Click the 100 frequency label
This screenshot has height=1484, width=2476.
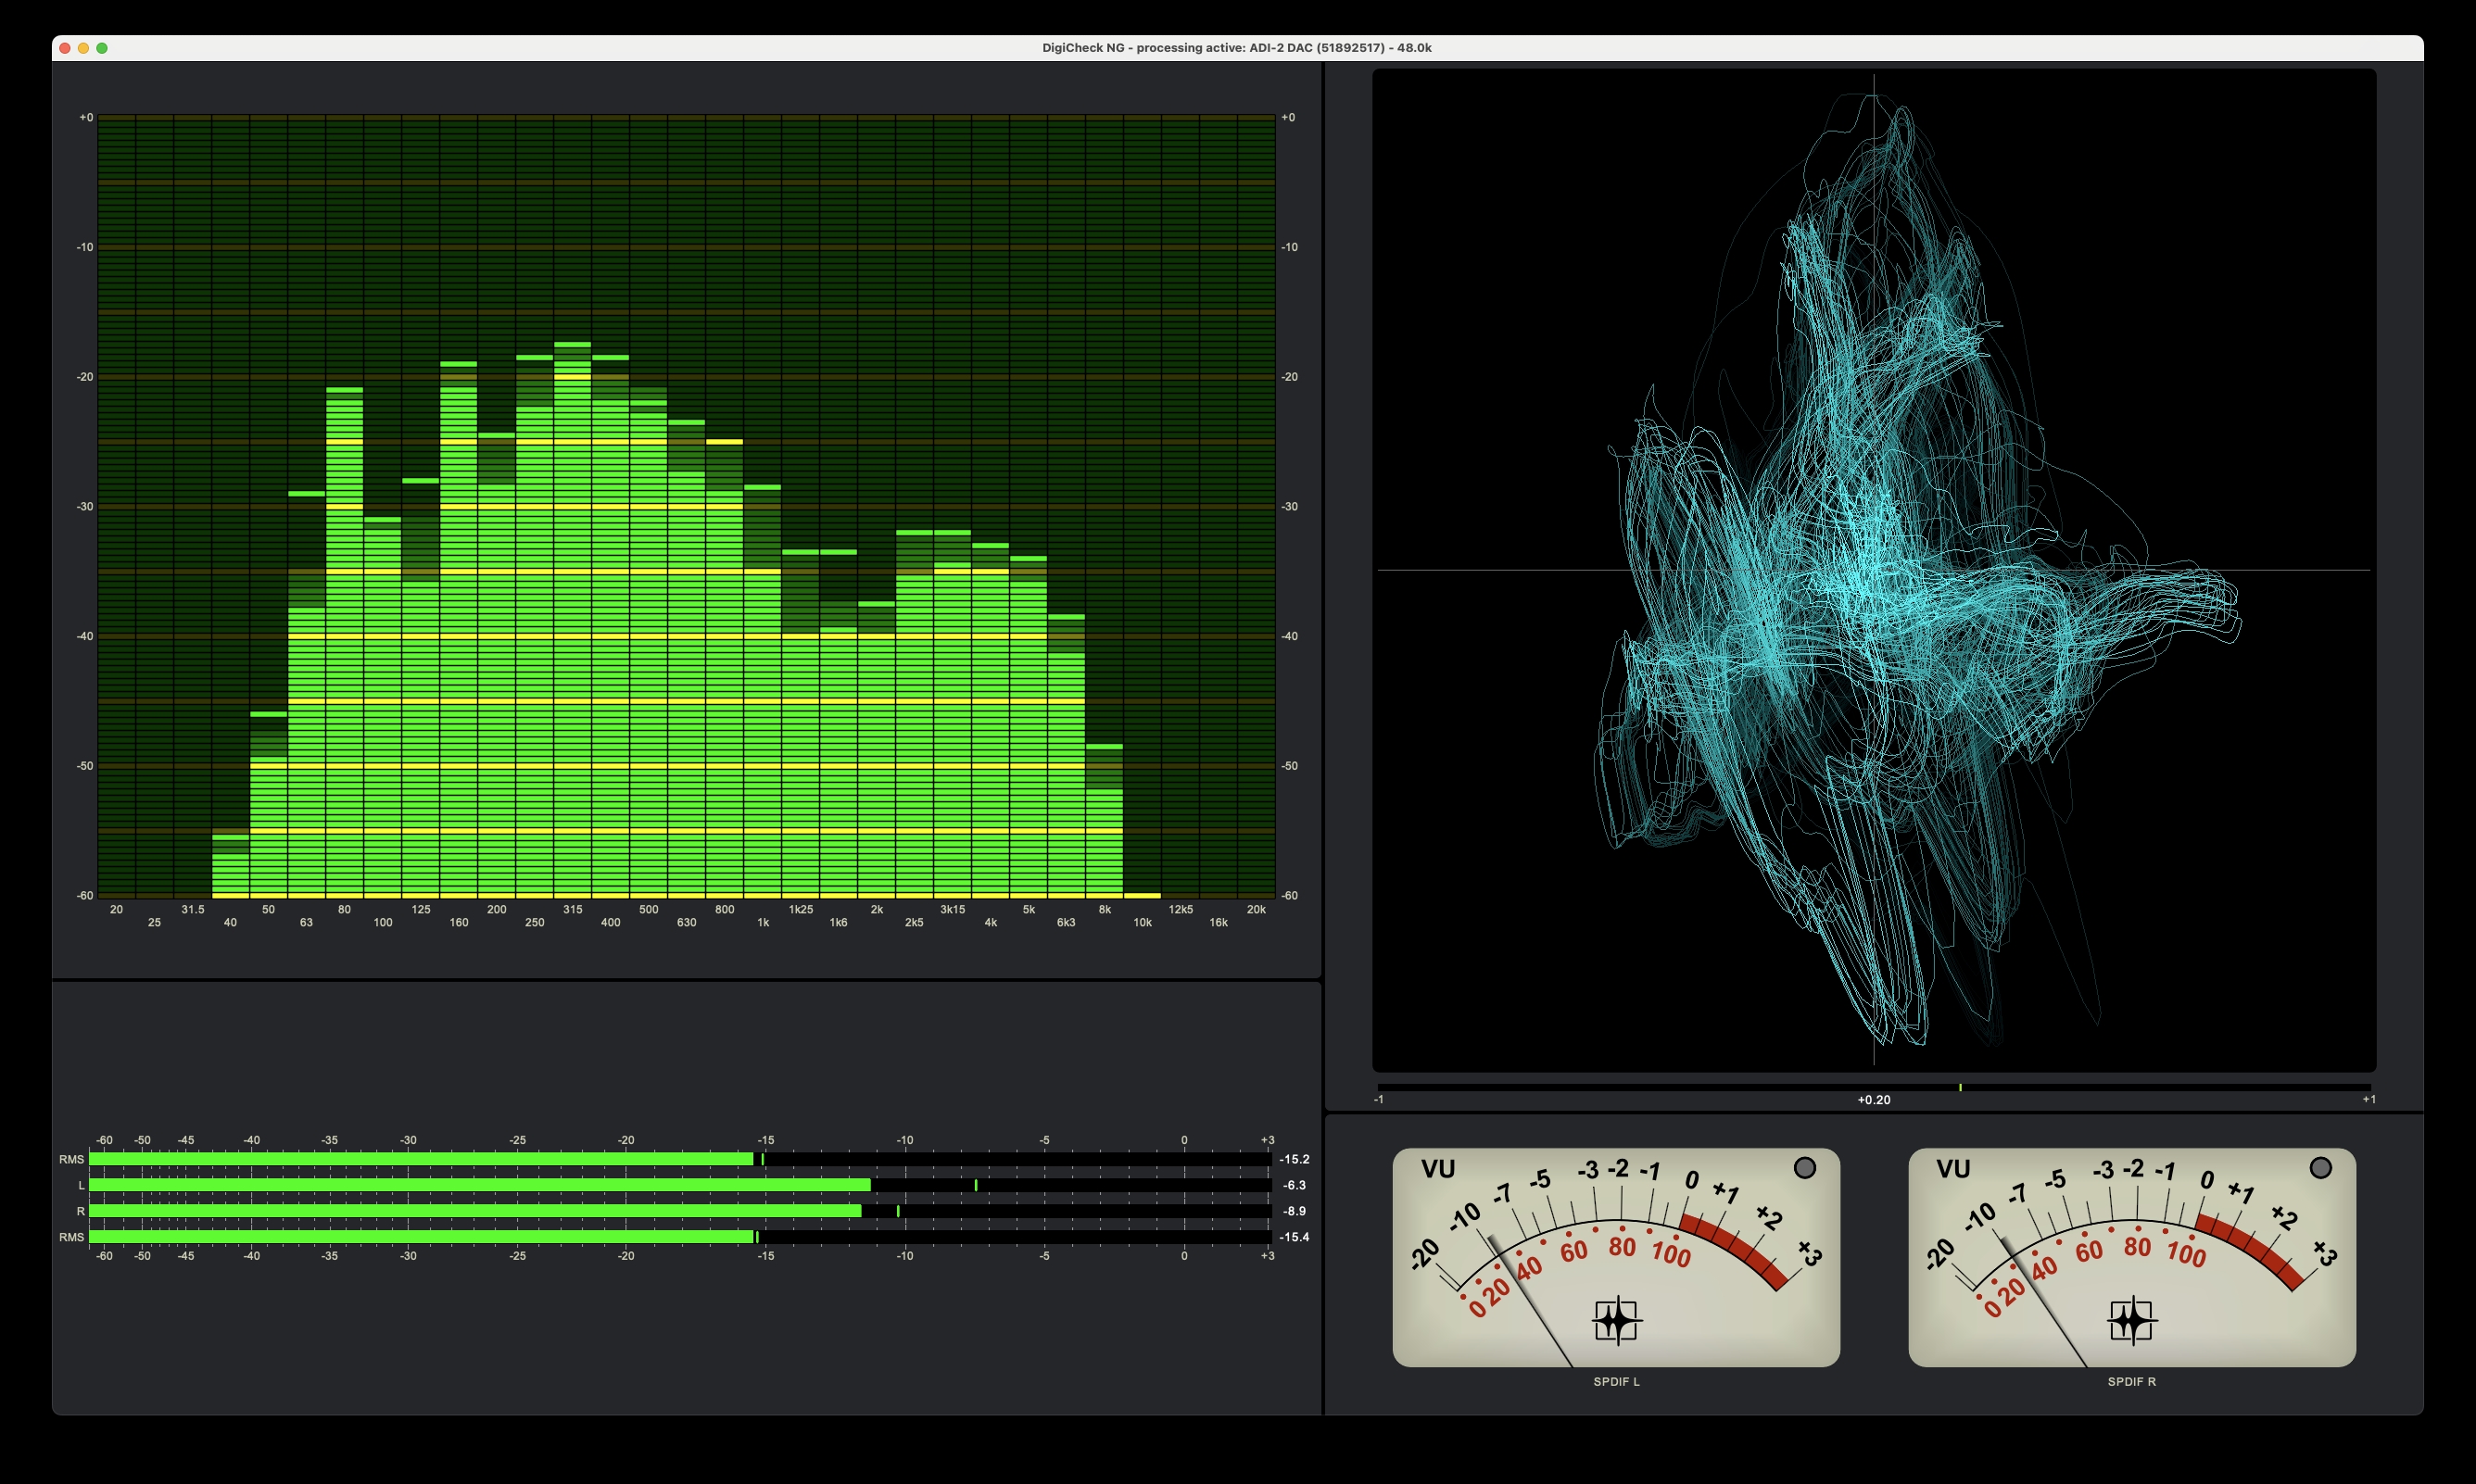[383, 923]
